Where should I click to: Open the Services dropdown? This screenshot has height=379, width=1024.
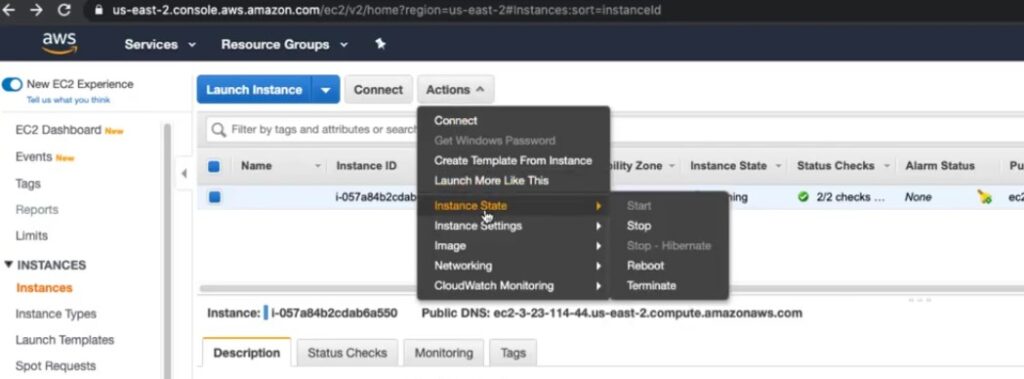point(160,44)
